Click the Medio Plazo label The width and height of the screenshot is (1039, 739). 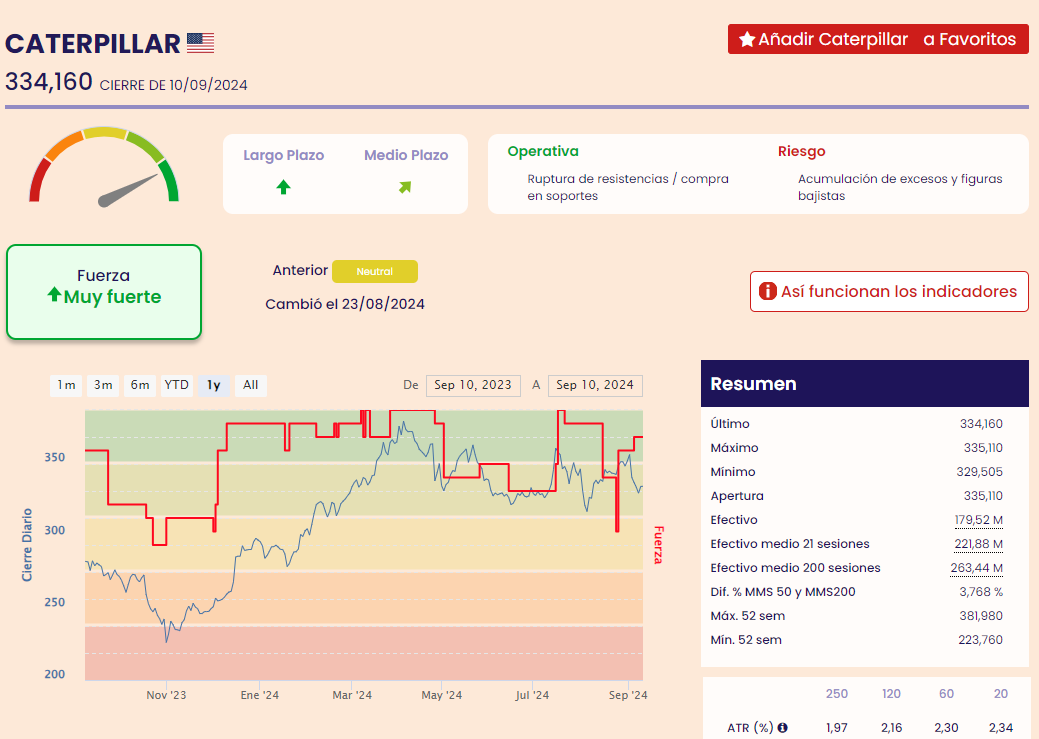(x=406, y=155)
